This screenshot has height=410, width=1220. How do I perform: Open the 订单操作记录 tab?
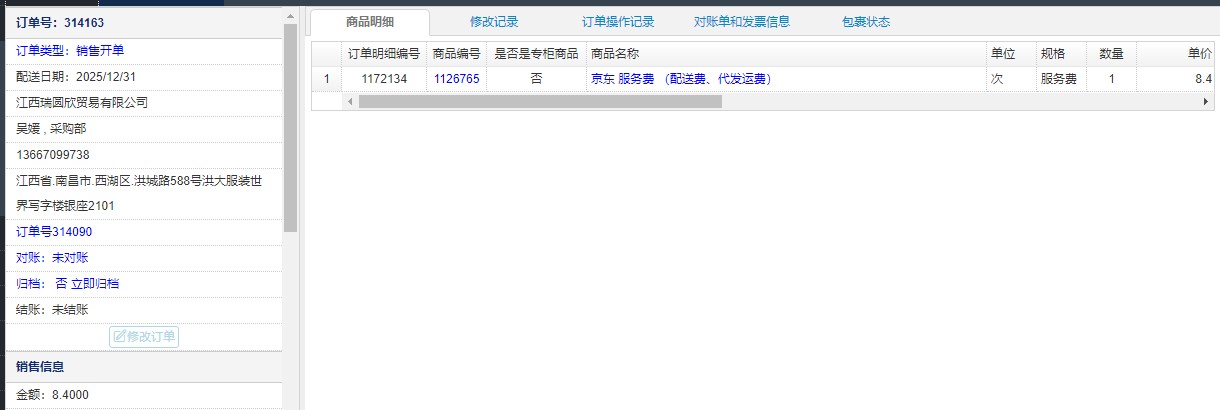pyautogui.click(x=618, y=22)
